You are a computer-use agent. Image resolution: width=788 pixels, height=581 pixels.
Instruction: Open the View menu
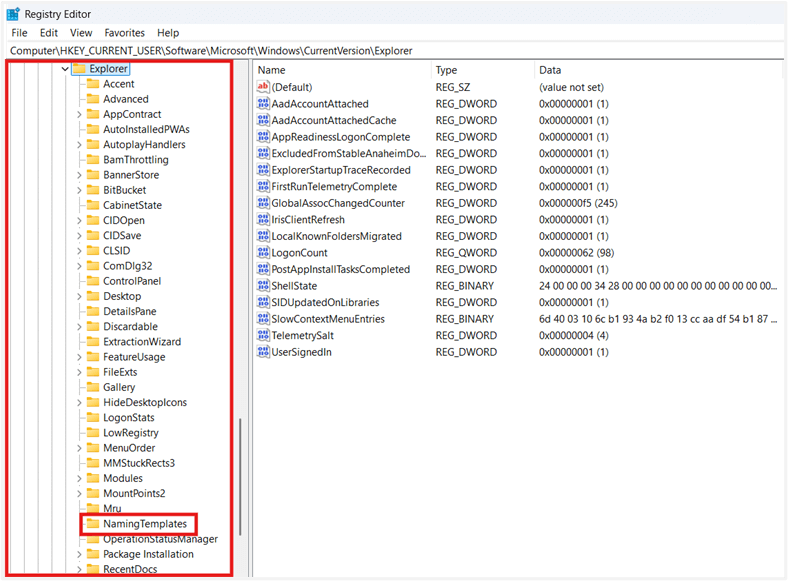81,33
